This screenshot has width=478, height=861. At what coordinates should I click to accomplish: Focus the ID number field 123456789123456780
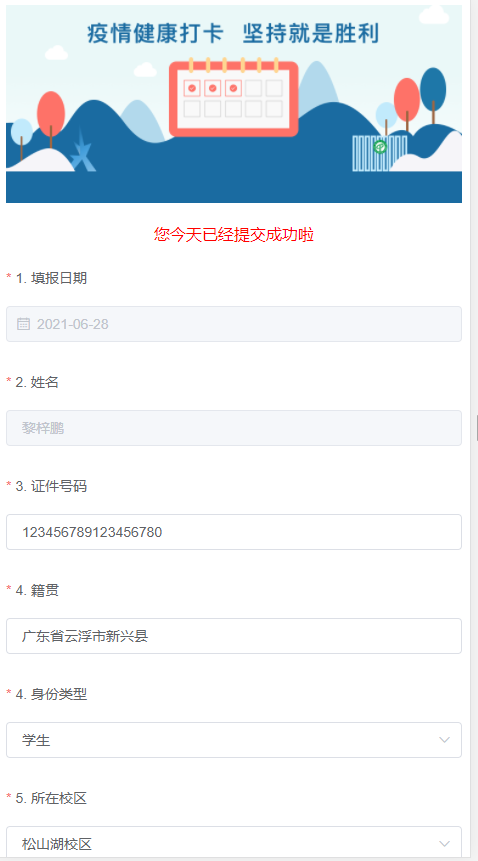pyautogui.click(x=234, y=532)
